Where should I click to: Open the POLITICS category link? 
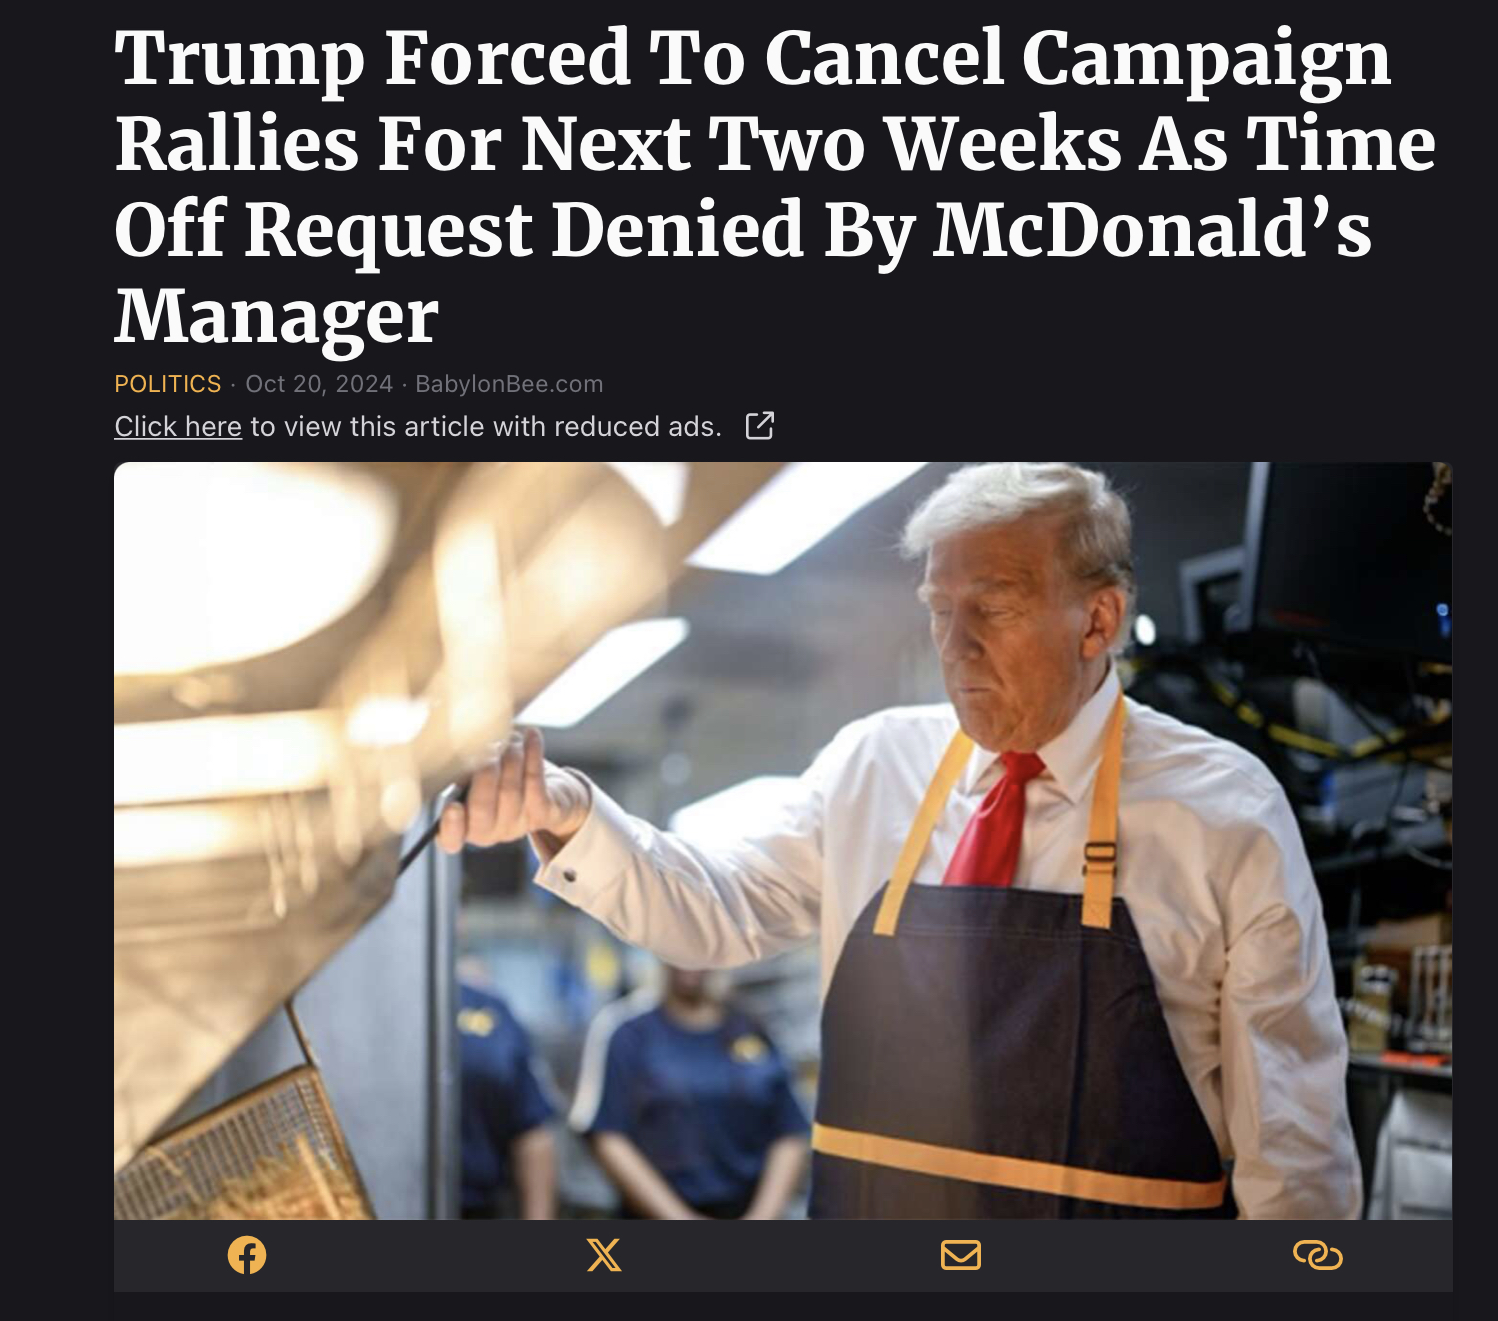click(x=168, y=384)
